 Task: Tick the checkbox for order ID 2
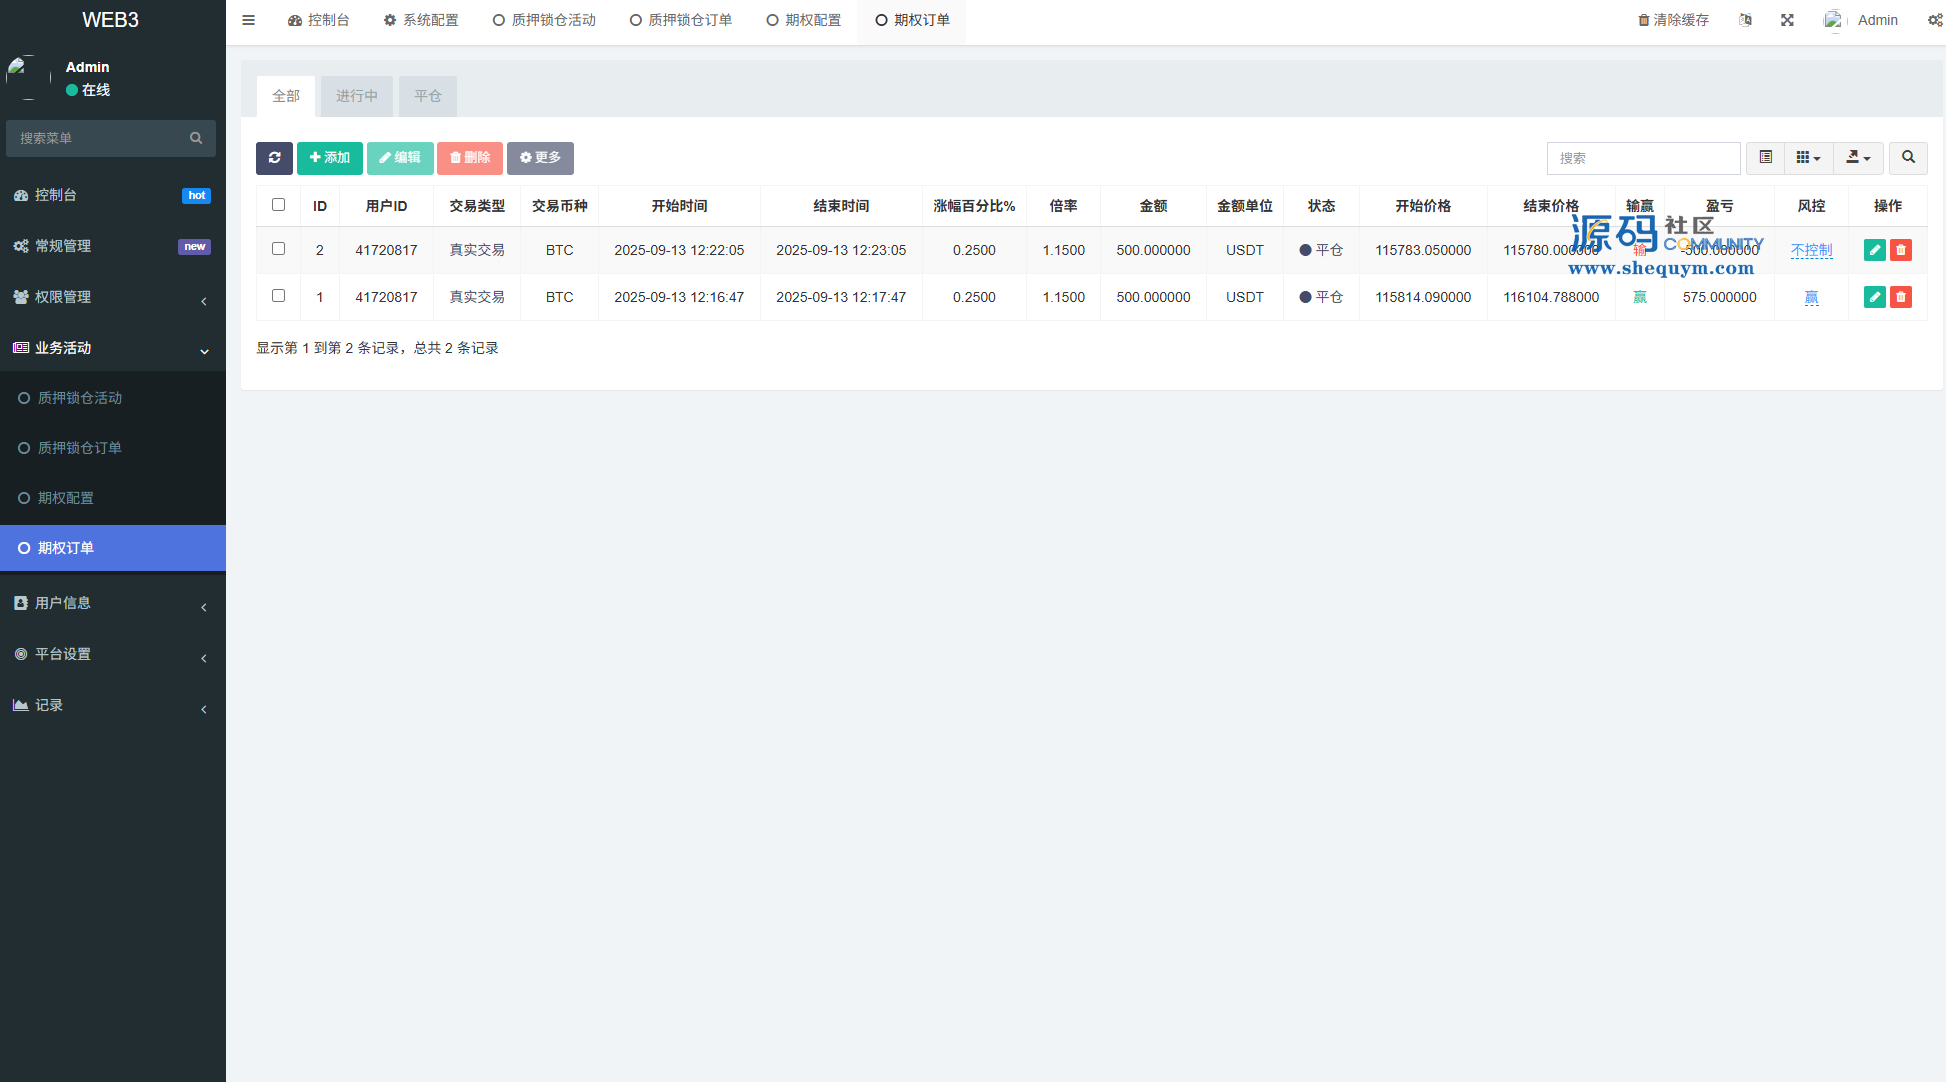pyautogui.click(x=279, y=249)
